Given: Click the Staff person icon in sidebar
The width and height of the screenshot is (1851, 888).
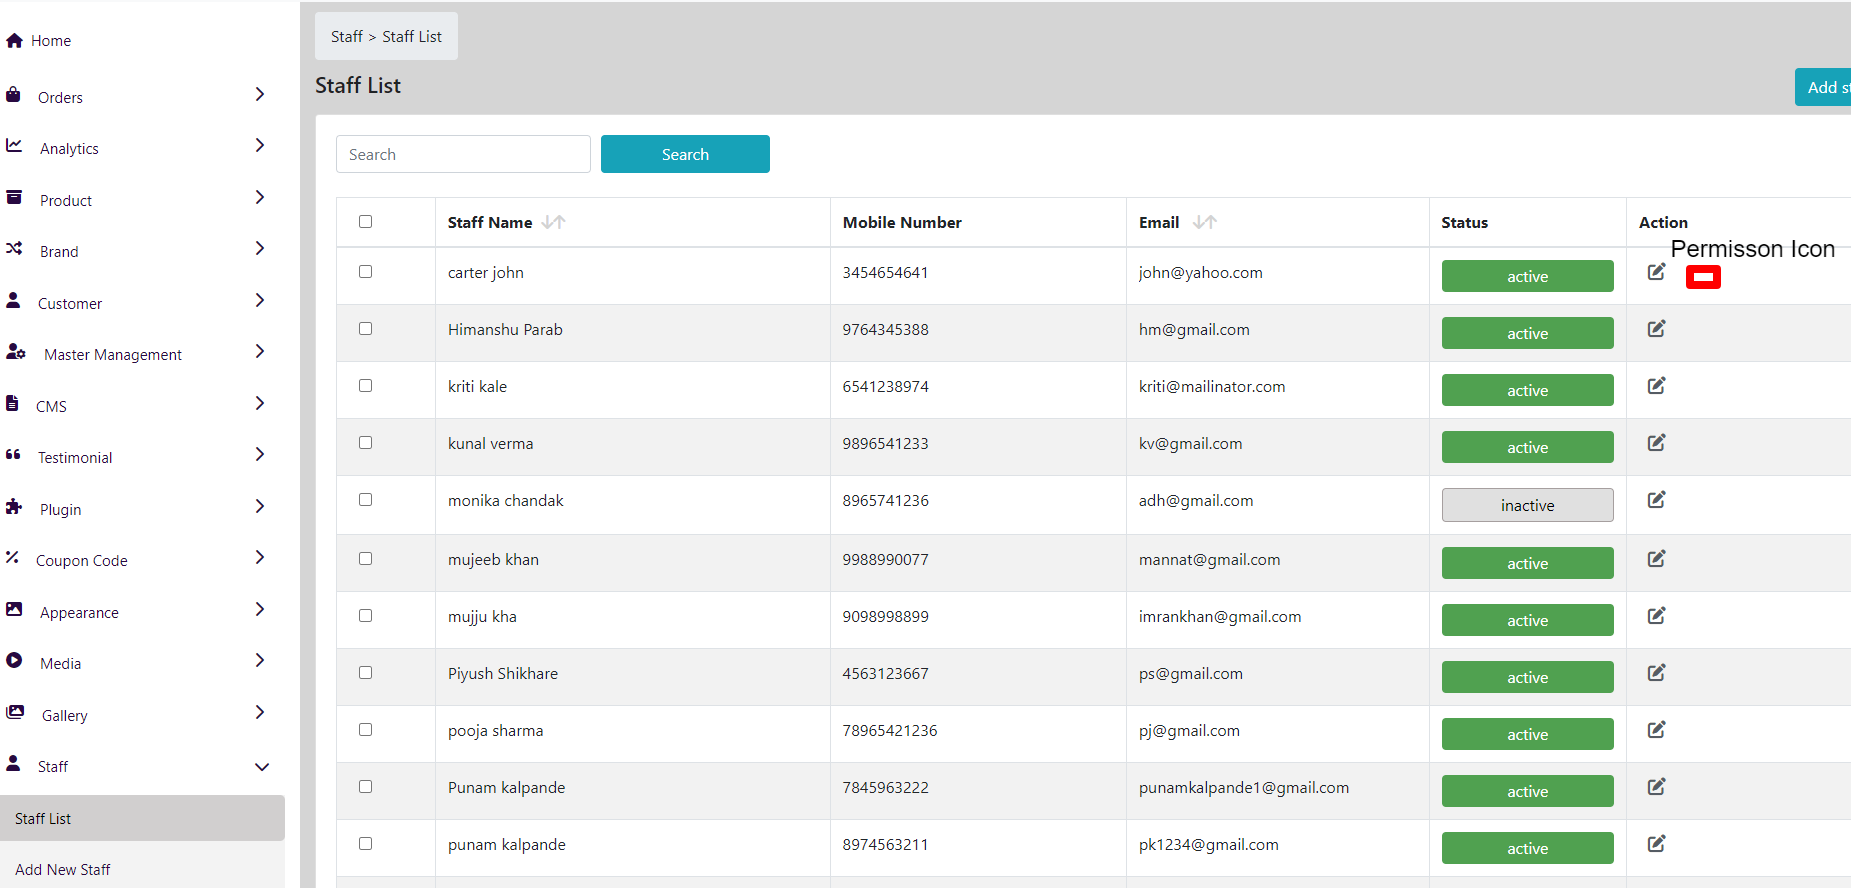Looking at the screenshot, I should coord(13,763).
